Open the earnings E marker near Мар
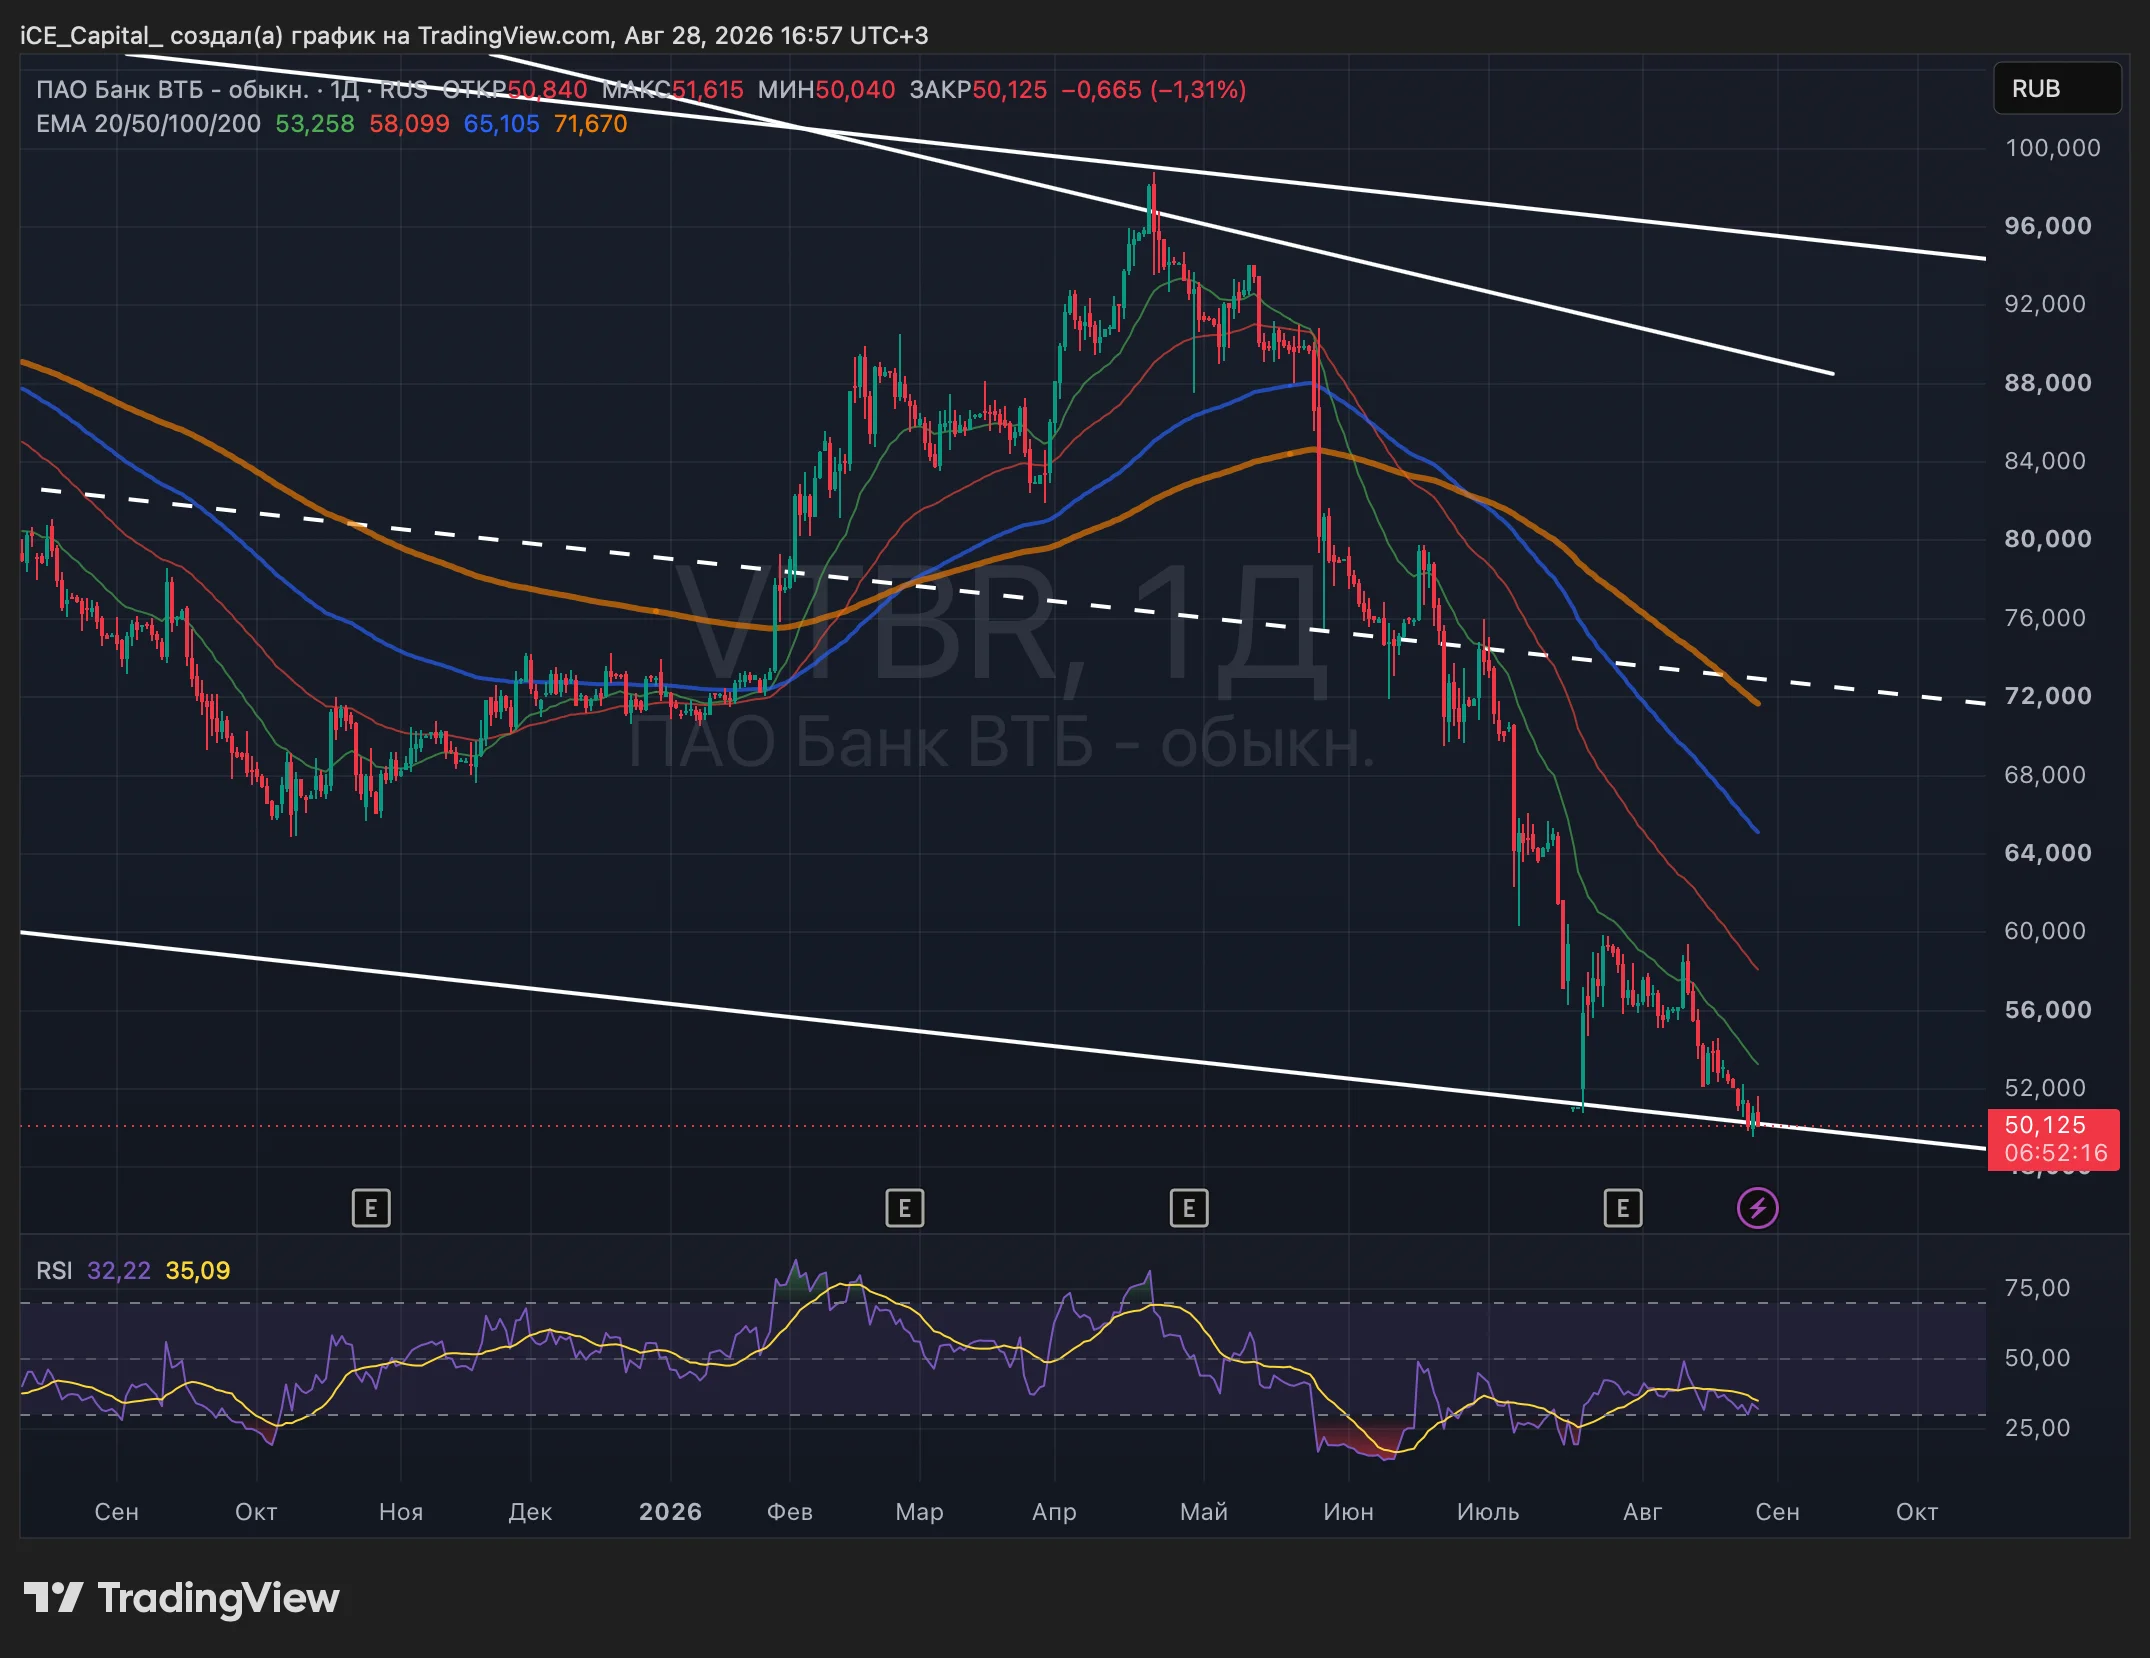2150x1658 pixels. (x=905, y=1208)
